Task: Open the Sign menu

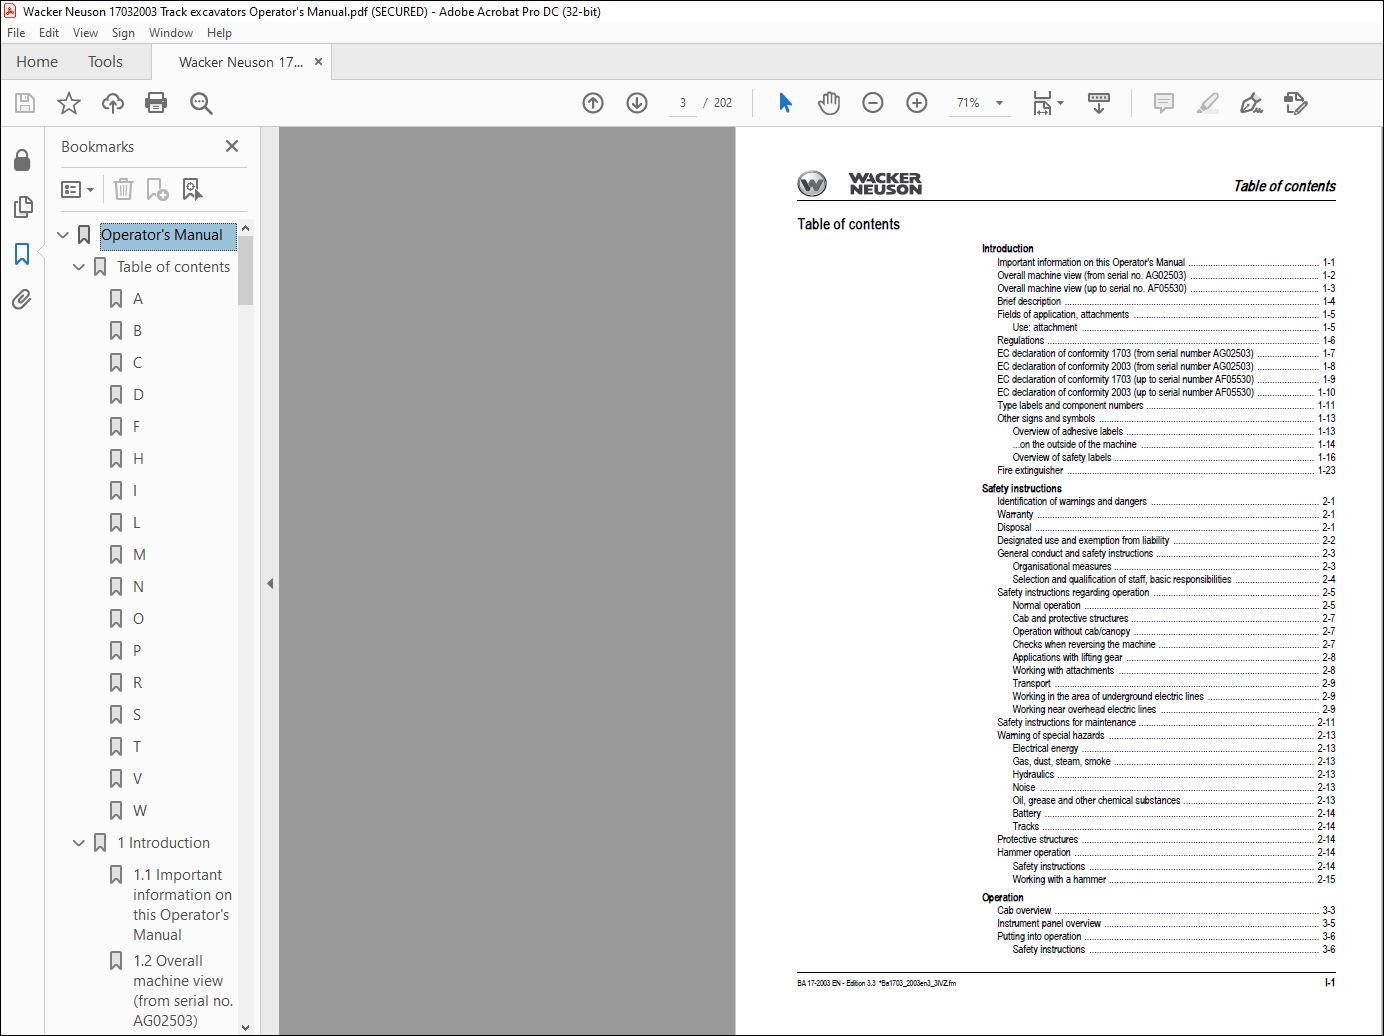Action: [123, 32]
